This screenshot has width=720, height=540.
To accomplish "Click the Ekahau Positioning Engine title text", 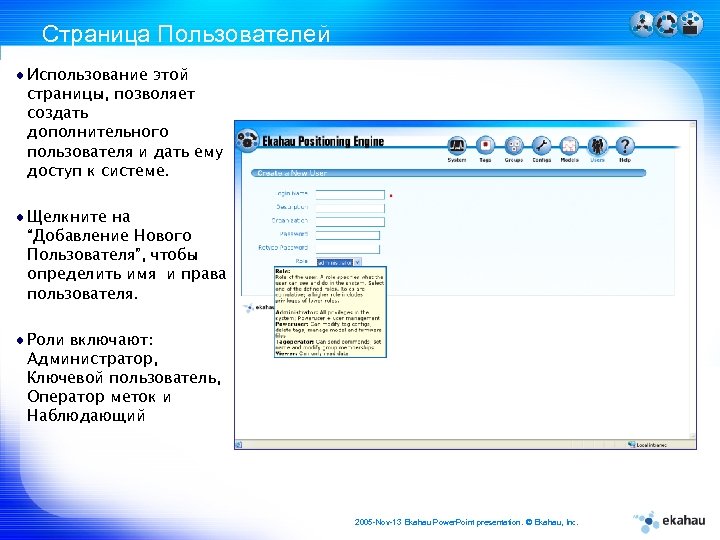I will [x=323, y=141].
